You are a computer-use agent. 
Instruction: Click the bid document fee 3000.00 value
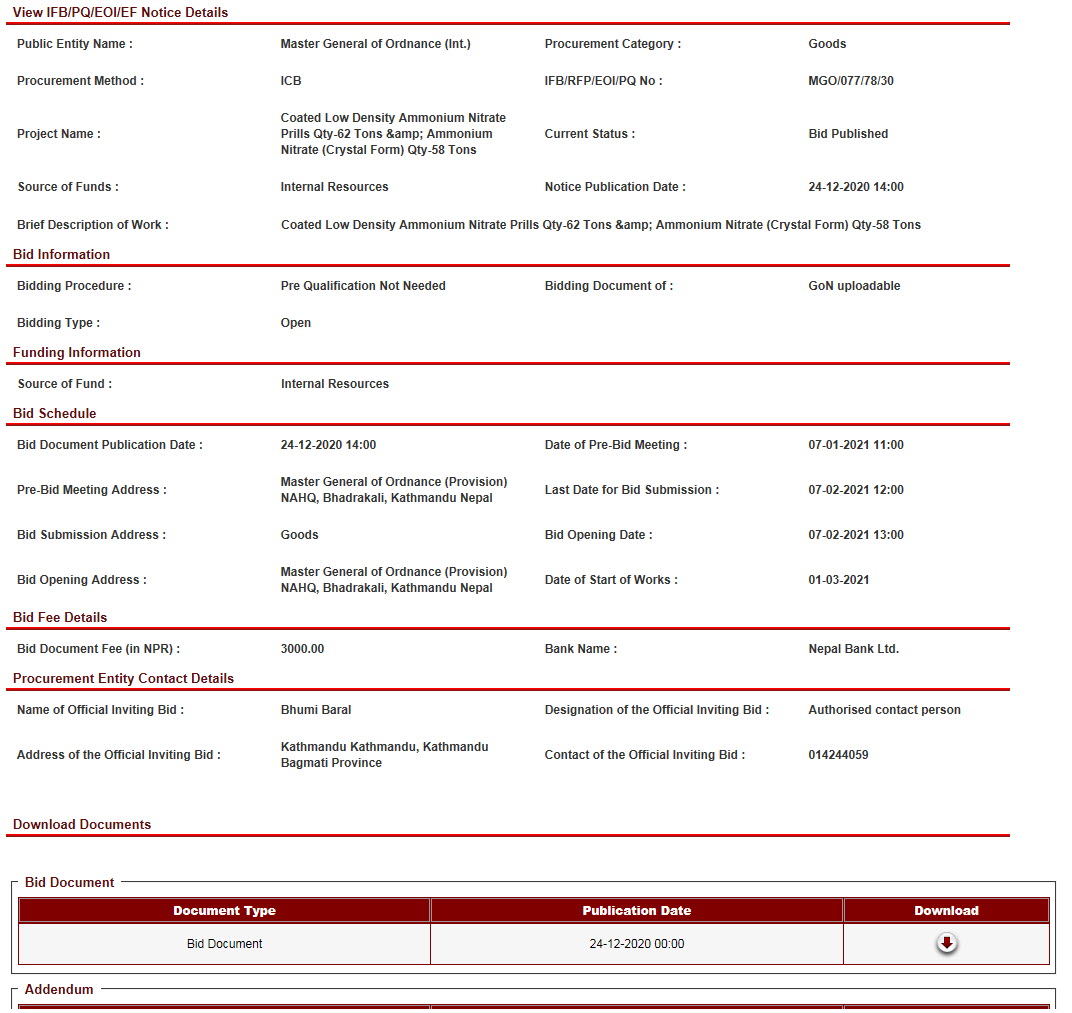tap(302, 649)
